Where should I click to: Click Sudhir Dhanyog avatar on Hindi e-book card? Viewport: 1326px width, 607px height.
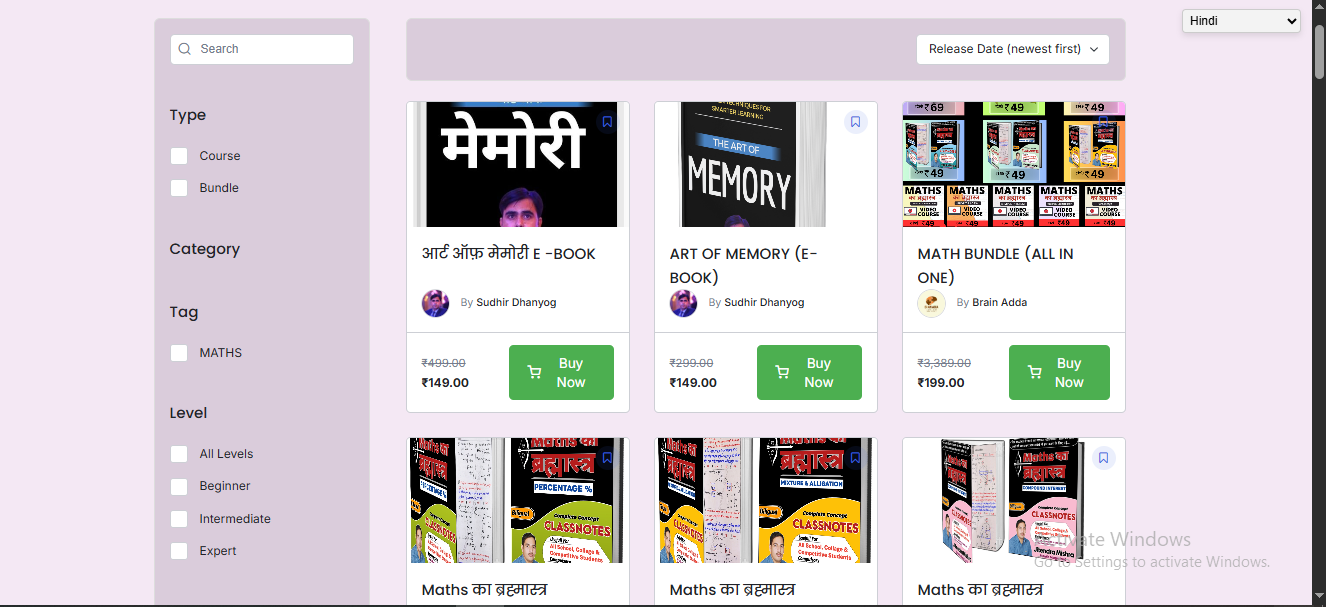coord(435,303)
